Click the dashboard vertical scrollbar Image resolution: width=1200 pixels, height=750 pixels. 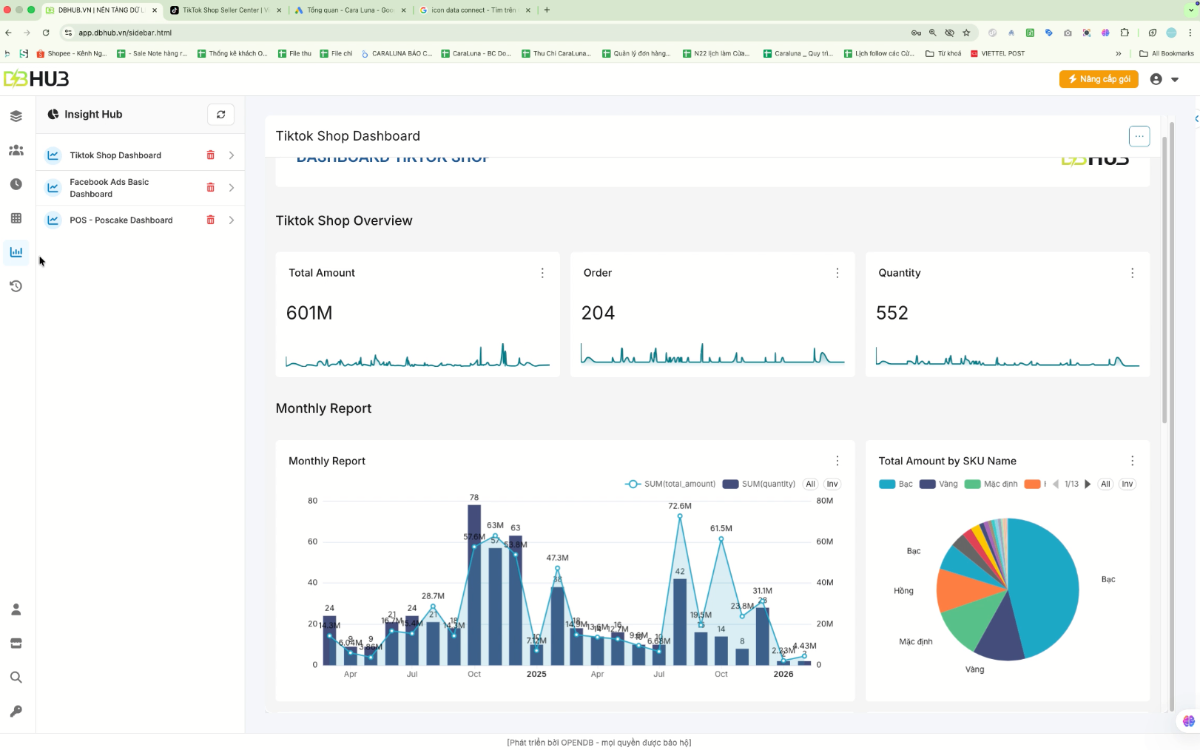1163,280
